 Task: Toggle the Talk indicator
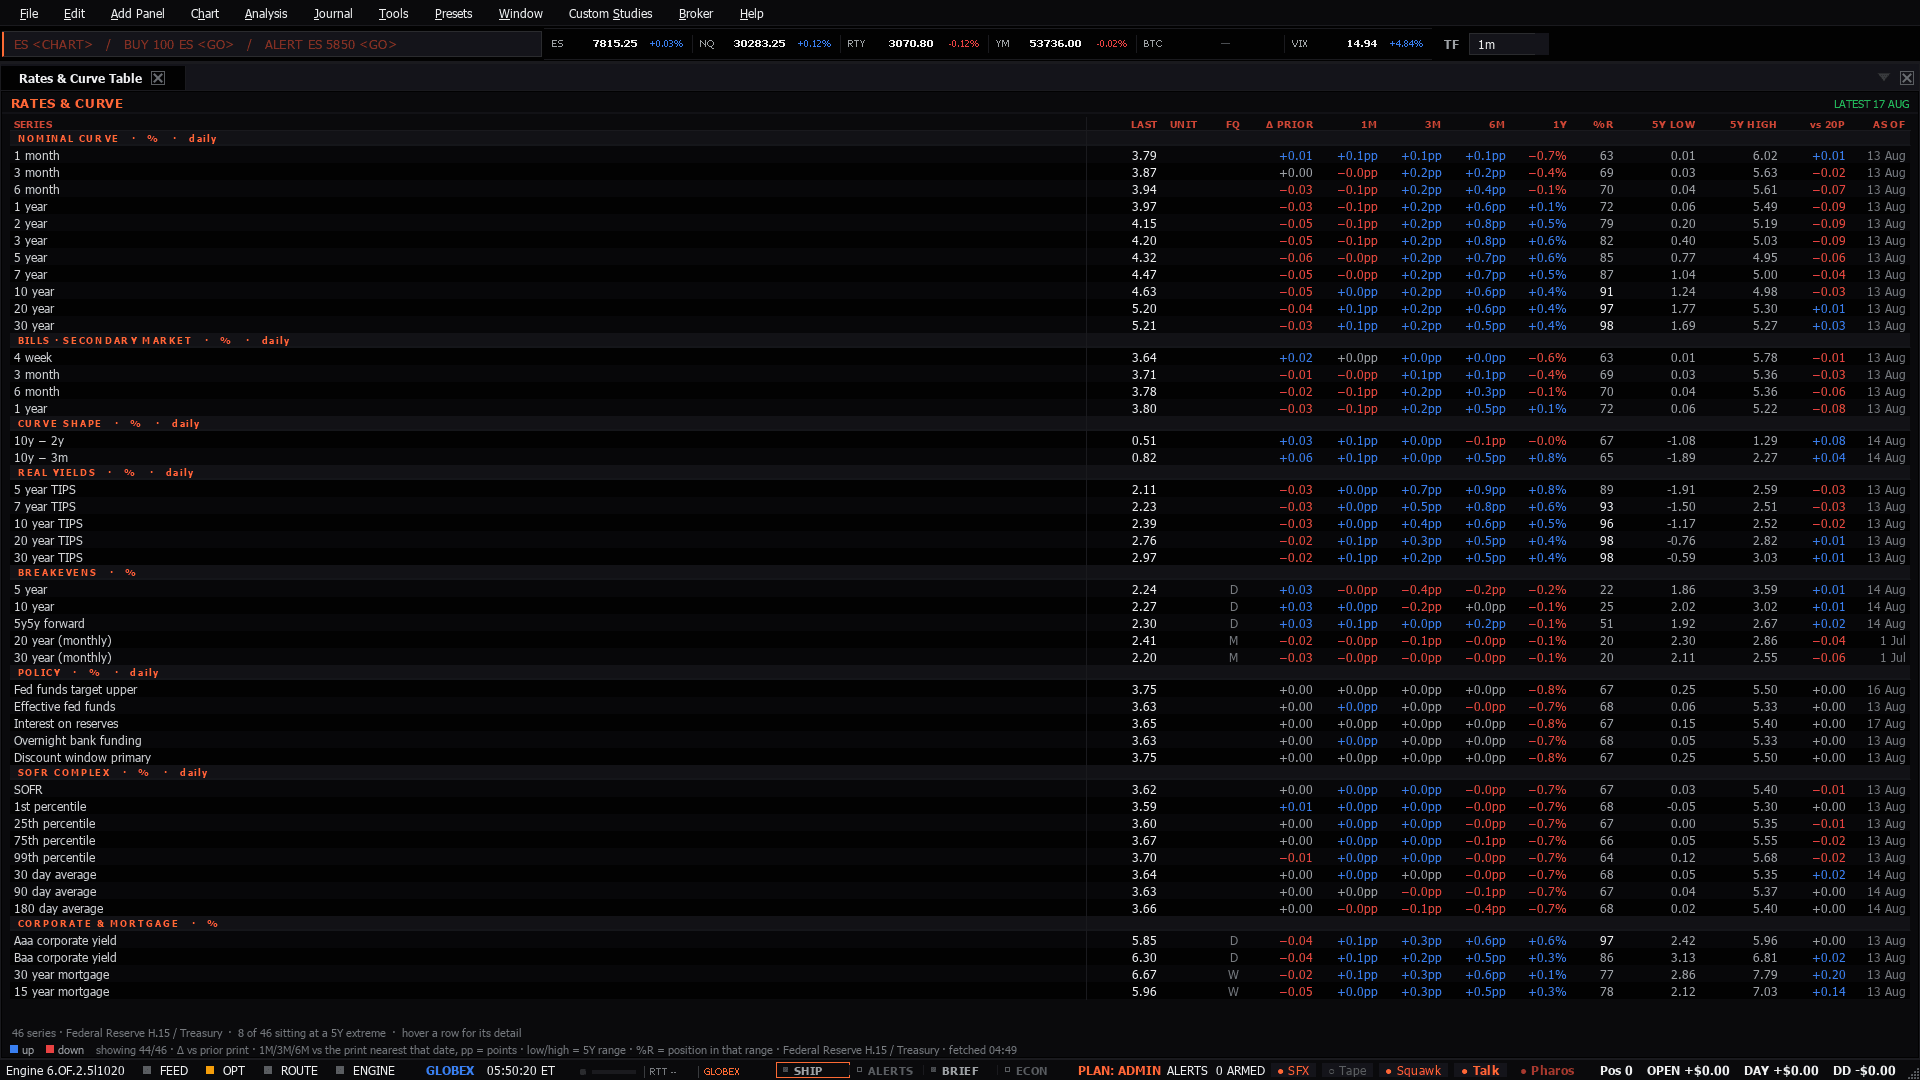[x=1480, y=1070]
